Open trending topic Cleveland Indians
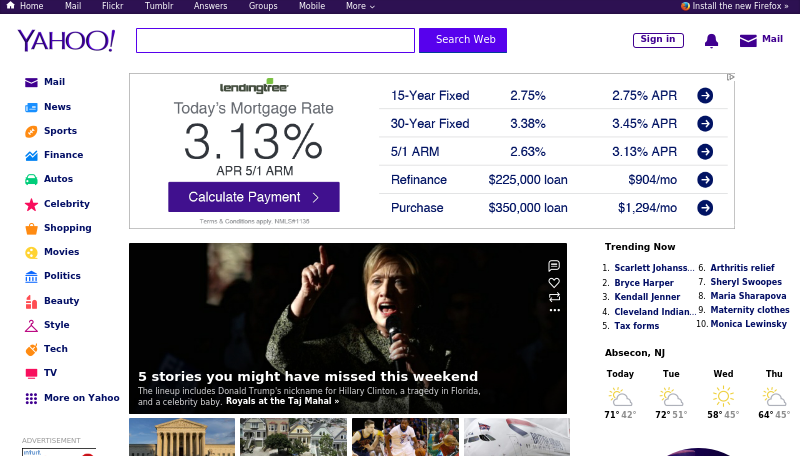Viewport: 800px width, 456px height. click(655, 312)
